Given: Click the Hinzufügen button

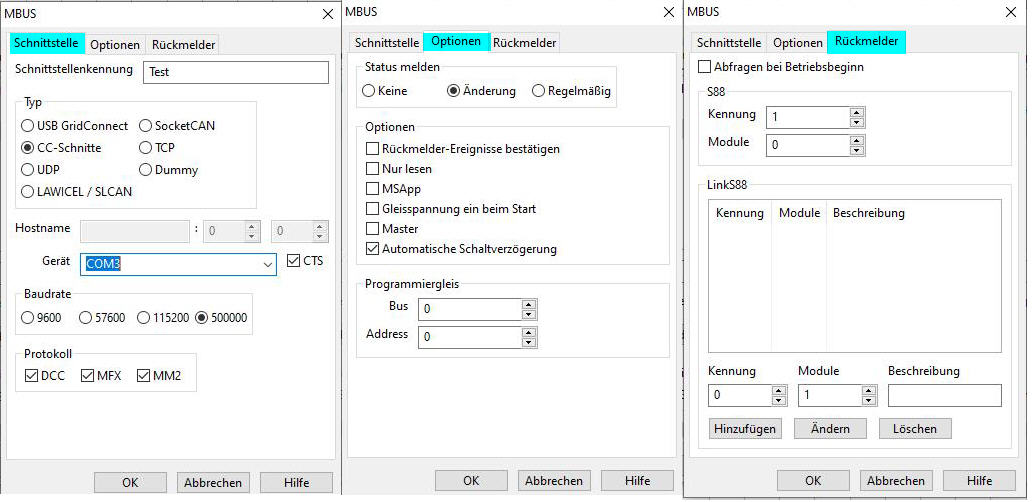Looking at the screenshot, I should click(745, 429).
